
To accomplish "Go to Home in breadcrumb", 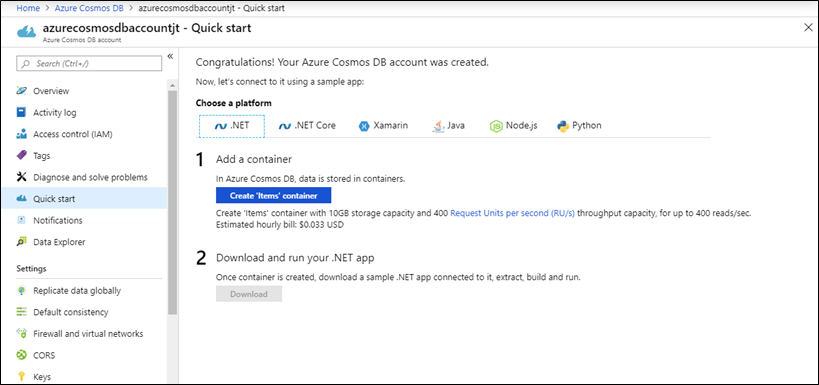I will [28, 8].
